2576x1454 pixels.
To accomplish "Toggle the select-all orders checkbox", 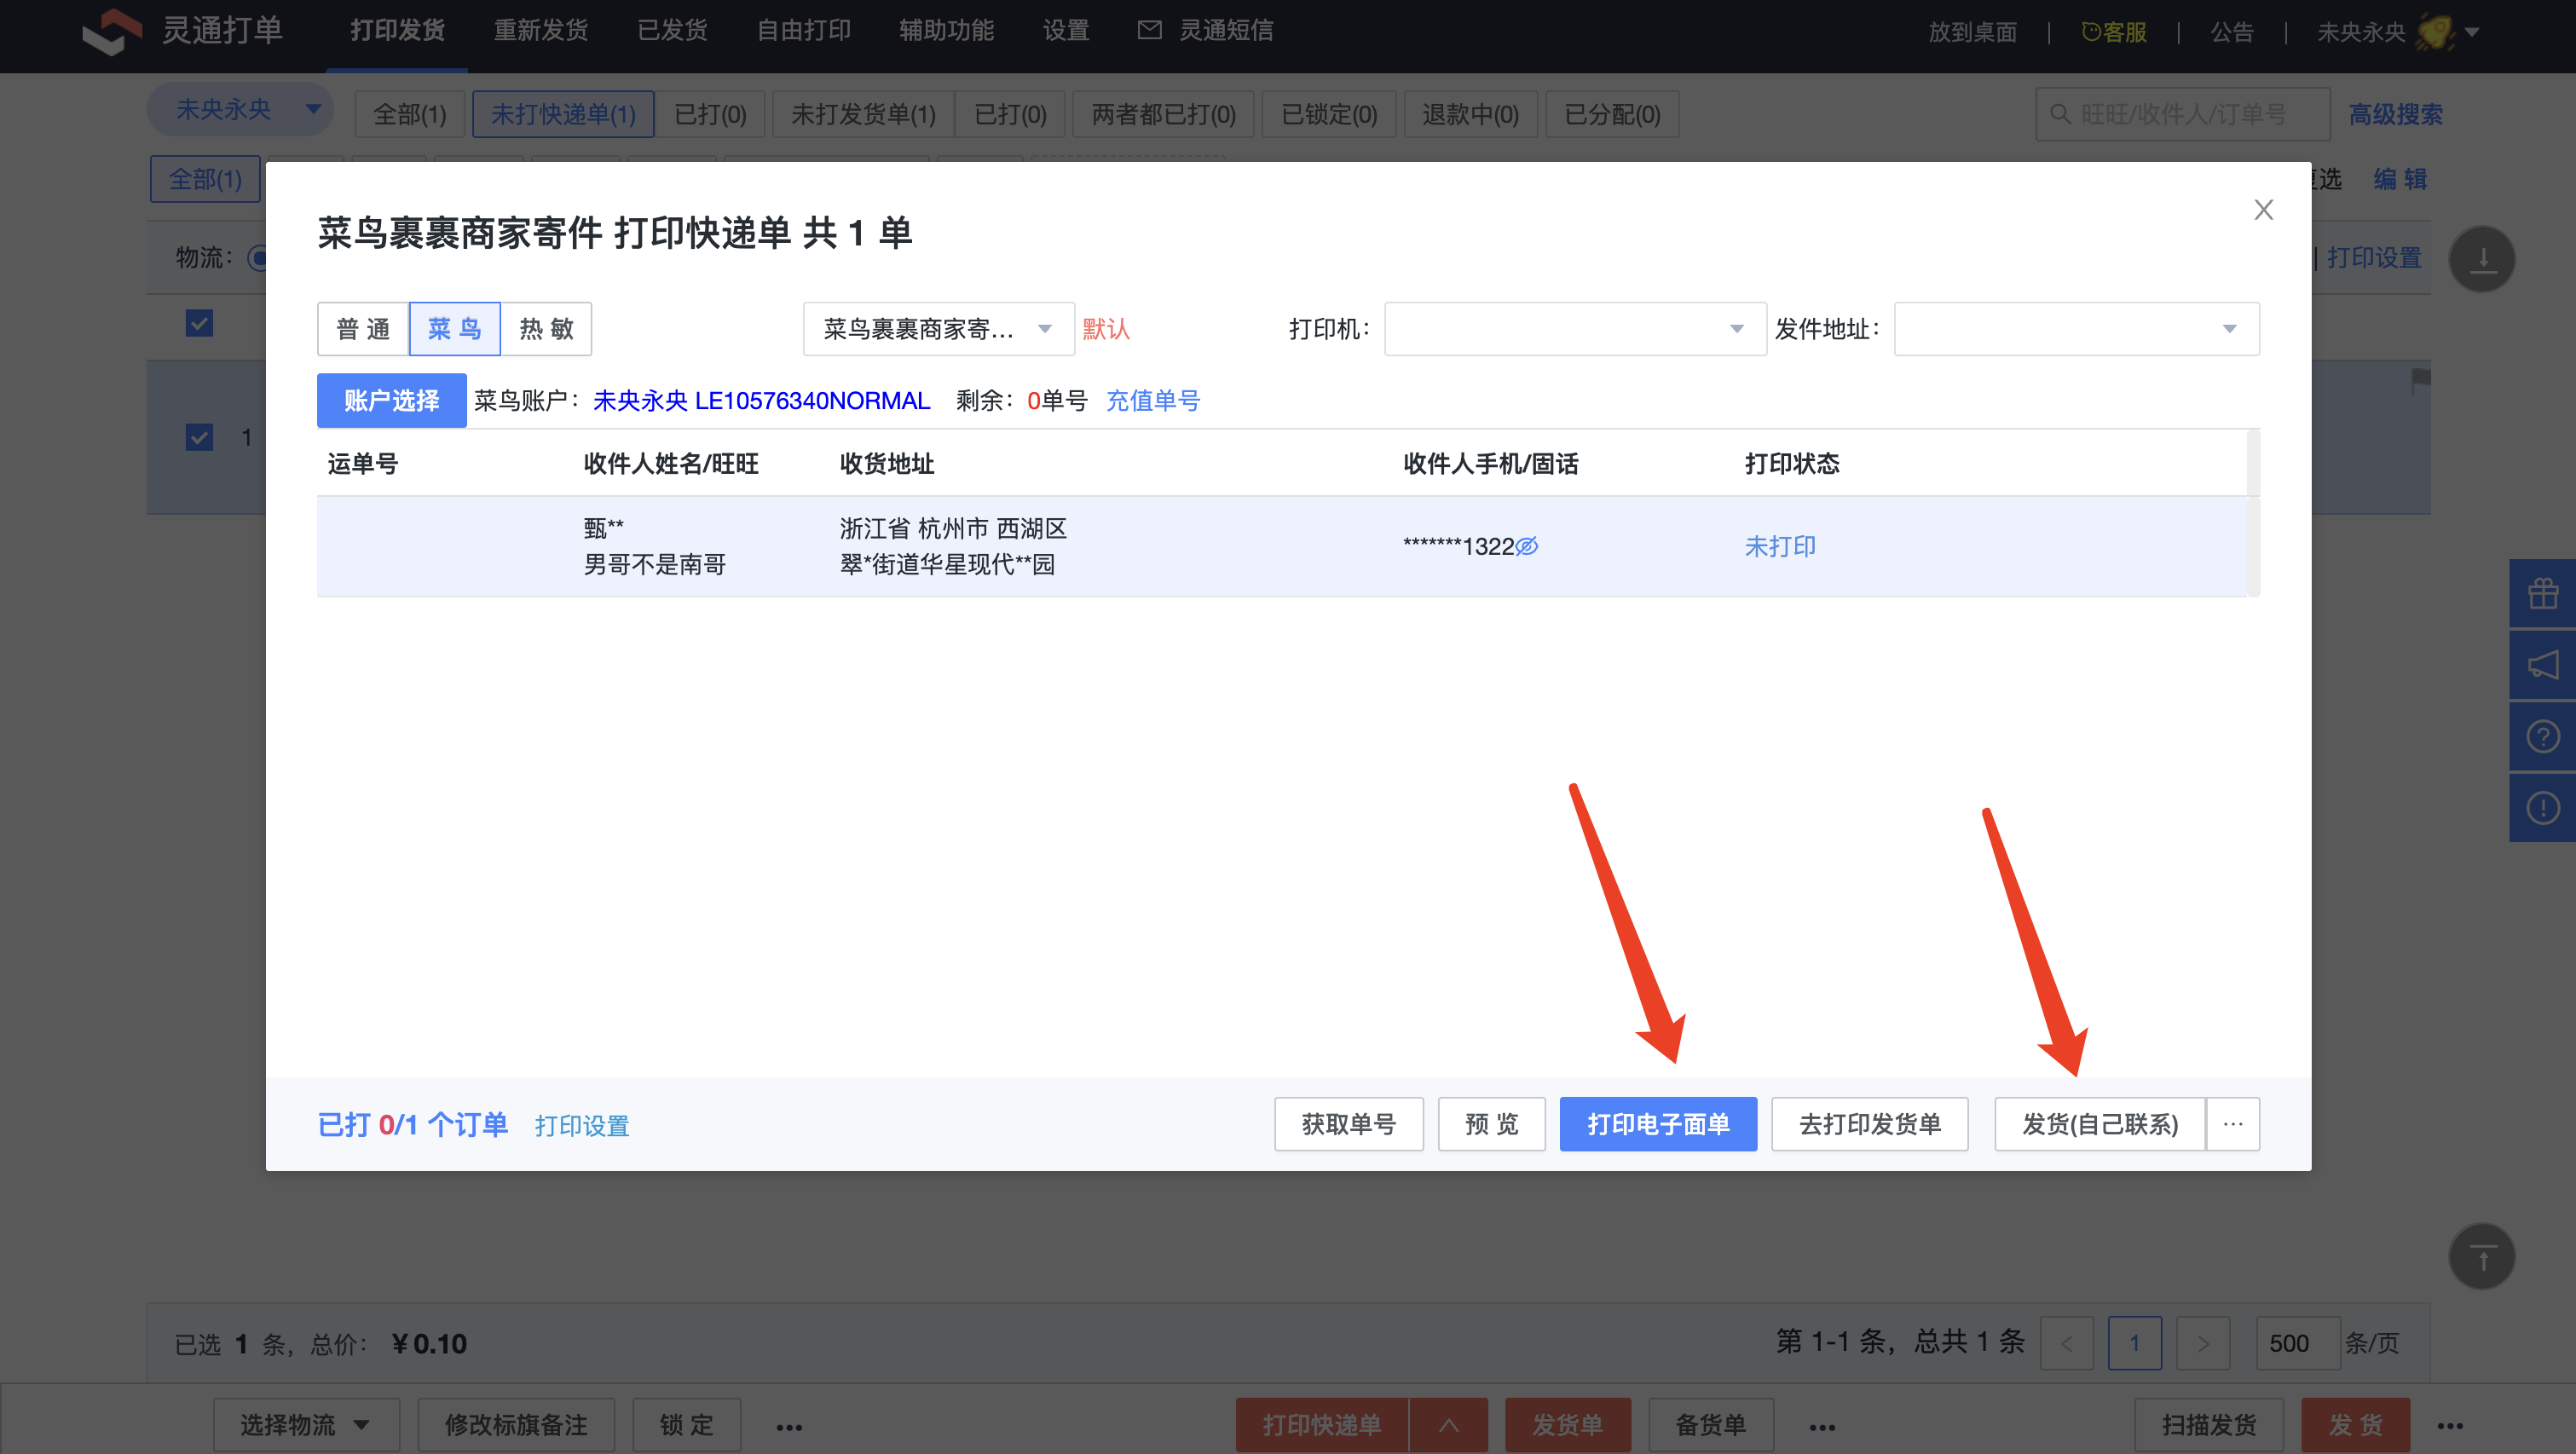I will pyautogui.click(x=199, y=323).
